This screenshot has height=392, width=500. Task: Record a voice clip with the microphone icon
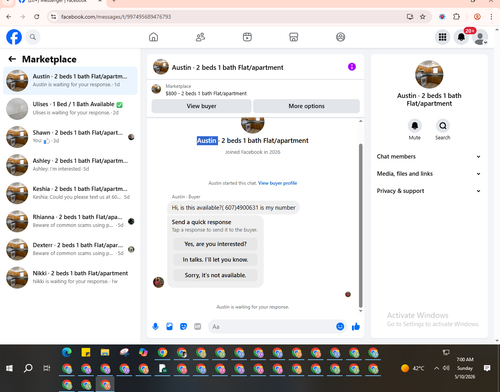click(155, 326)
